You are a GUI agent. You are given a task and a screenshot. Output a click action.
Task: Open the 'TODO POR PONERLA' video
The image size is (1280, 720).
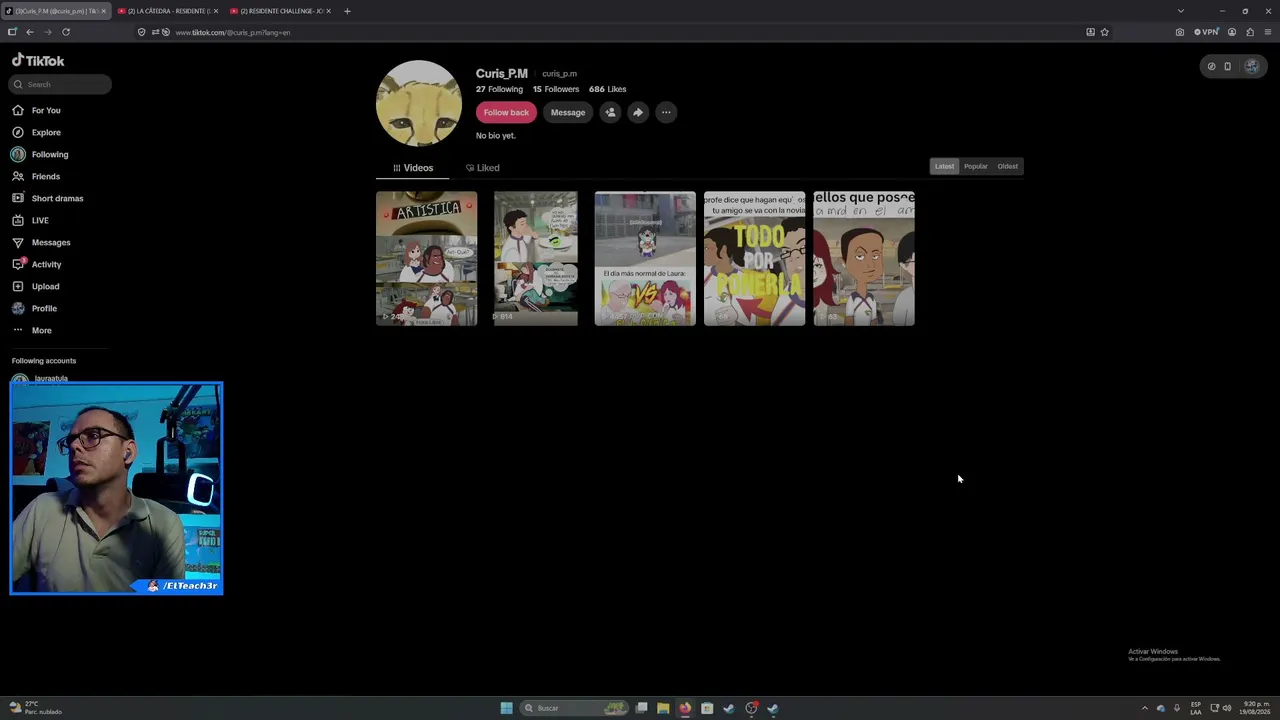[x=754, y=258]
